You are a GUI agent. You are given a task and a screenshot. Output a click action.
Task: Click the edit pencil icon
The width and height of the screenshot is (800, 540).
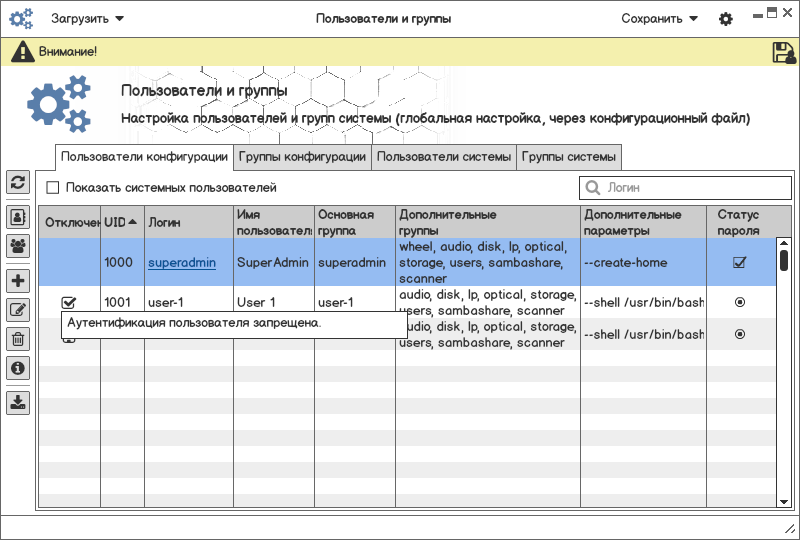tap(18, 310)
